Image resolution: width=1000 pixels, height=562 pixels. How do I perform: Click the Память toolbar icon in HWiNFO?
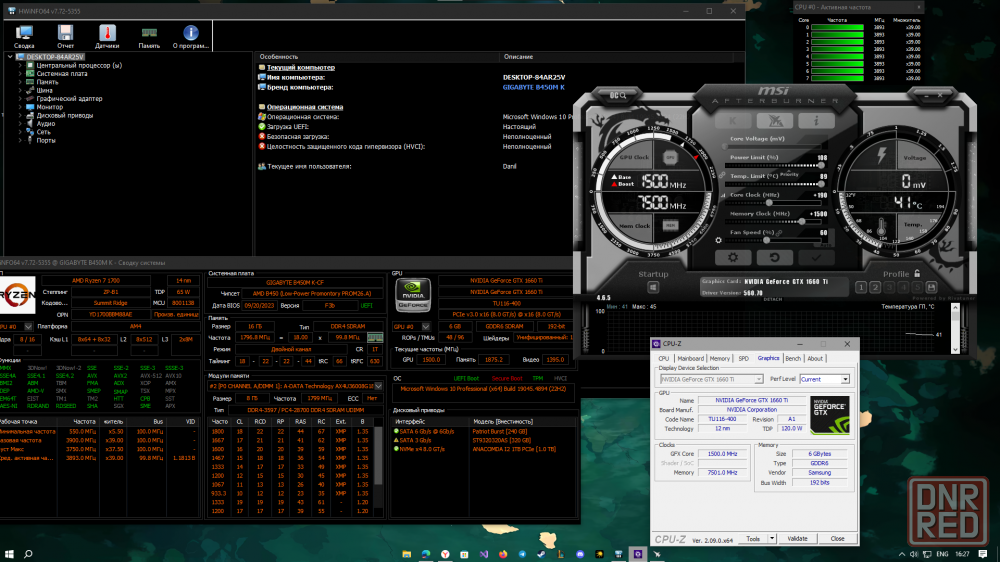pyautogui.click(x=149, y=36)
